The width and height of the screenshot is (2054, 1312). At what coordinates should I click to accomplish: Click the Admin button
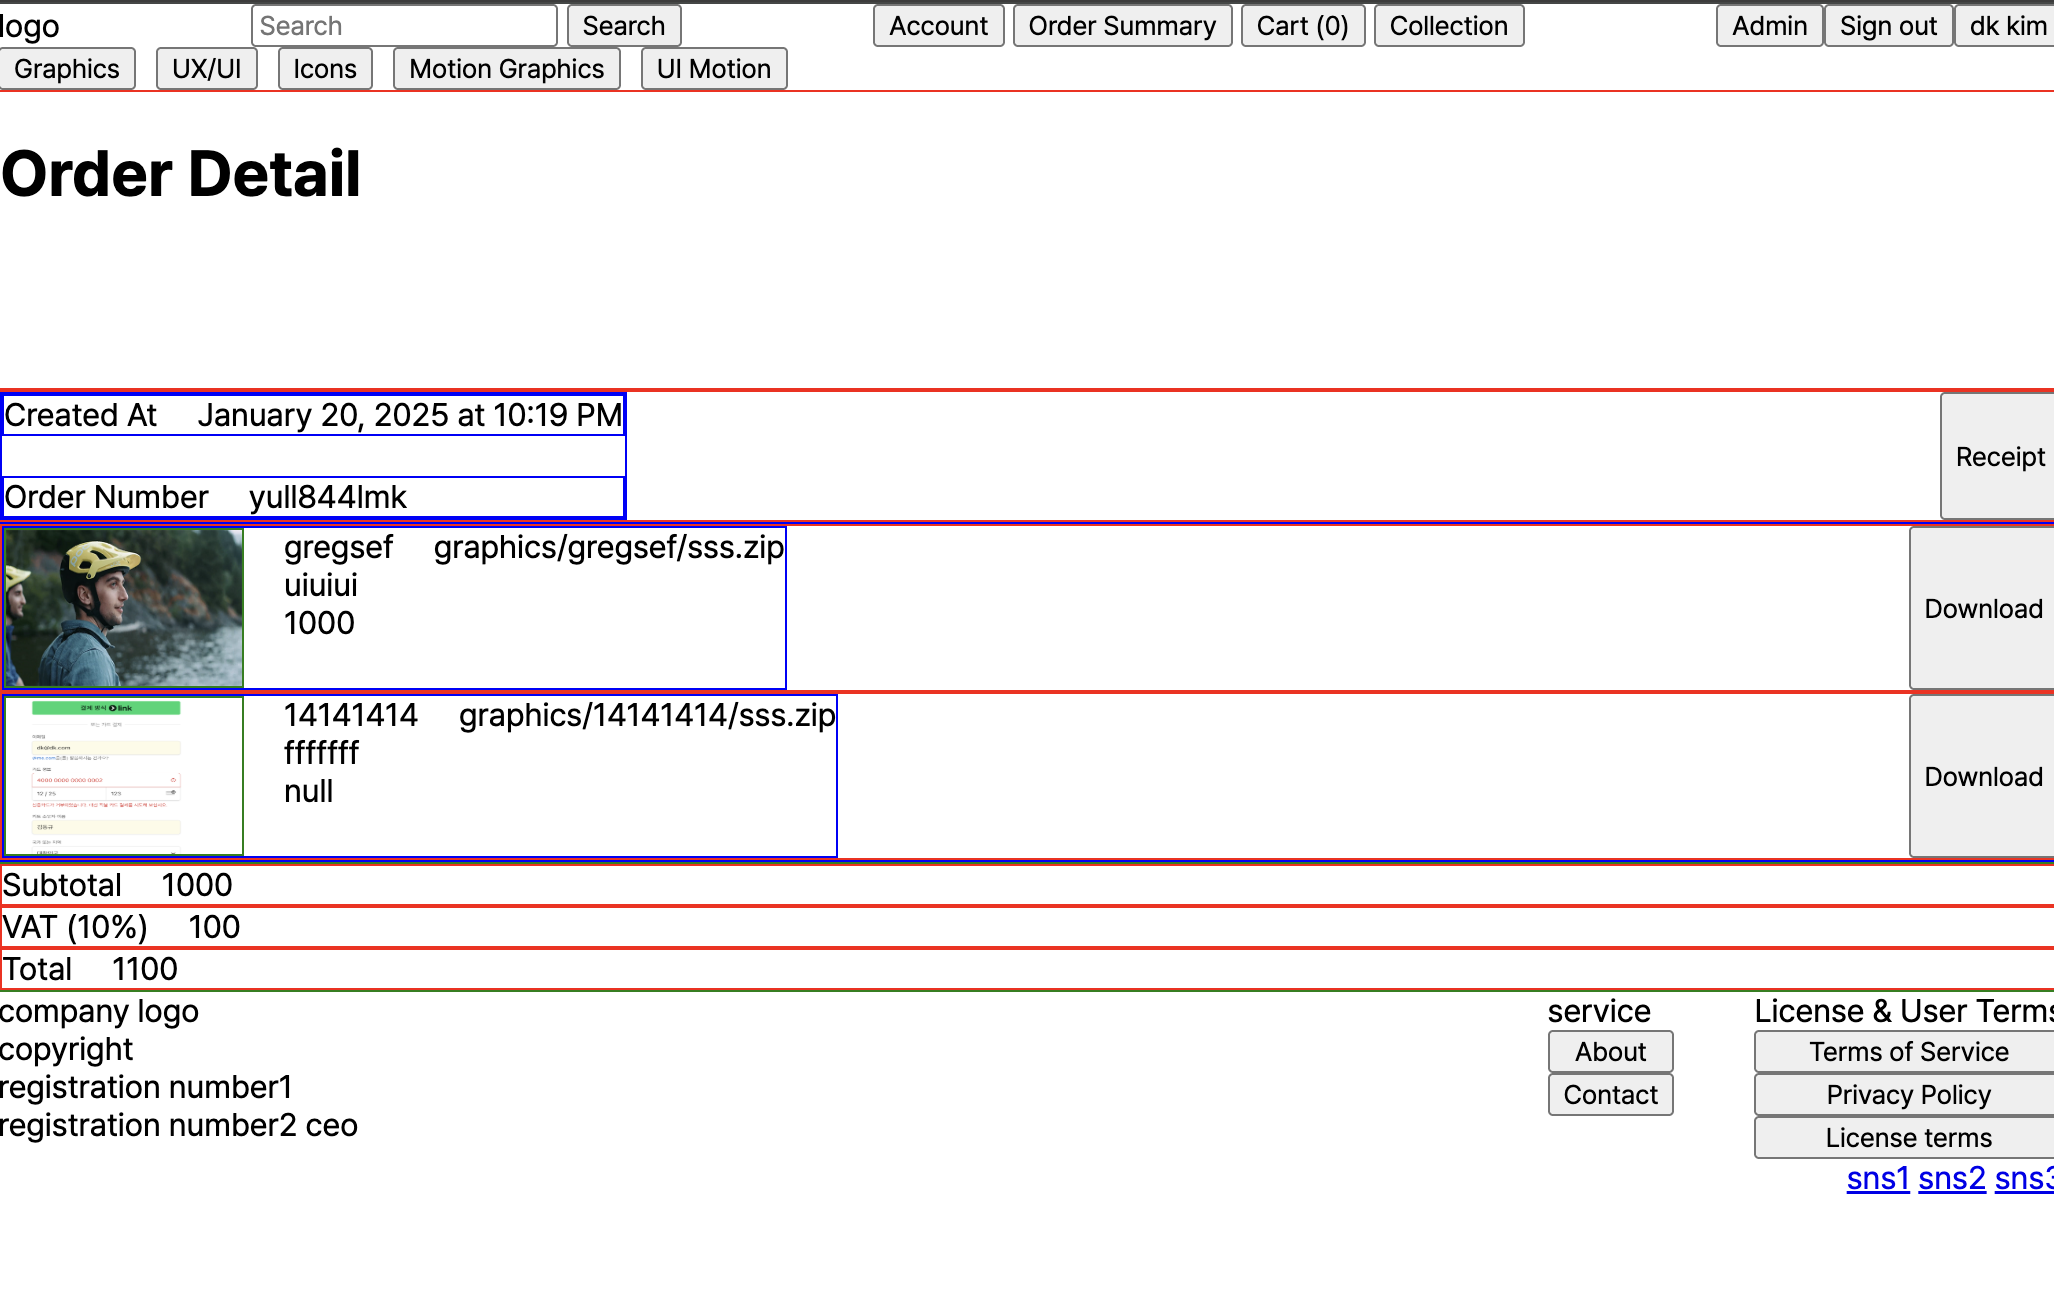[1769, 26]
